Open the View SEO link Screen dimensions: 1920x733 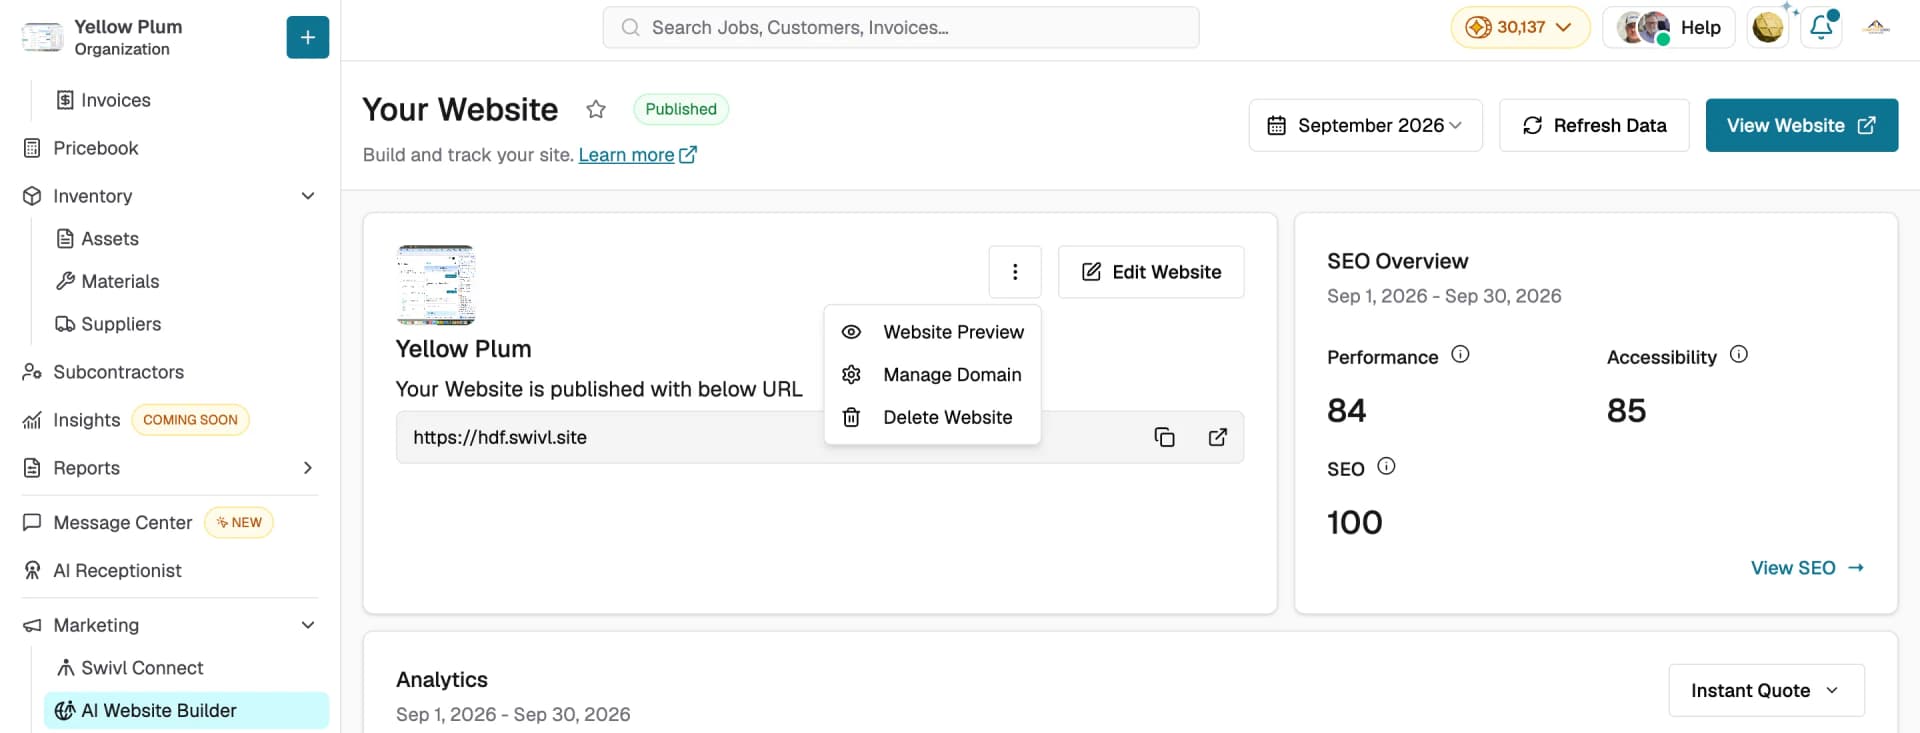click(x=1807, y=568)
